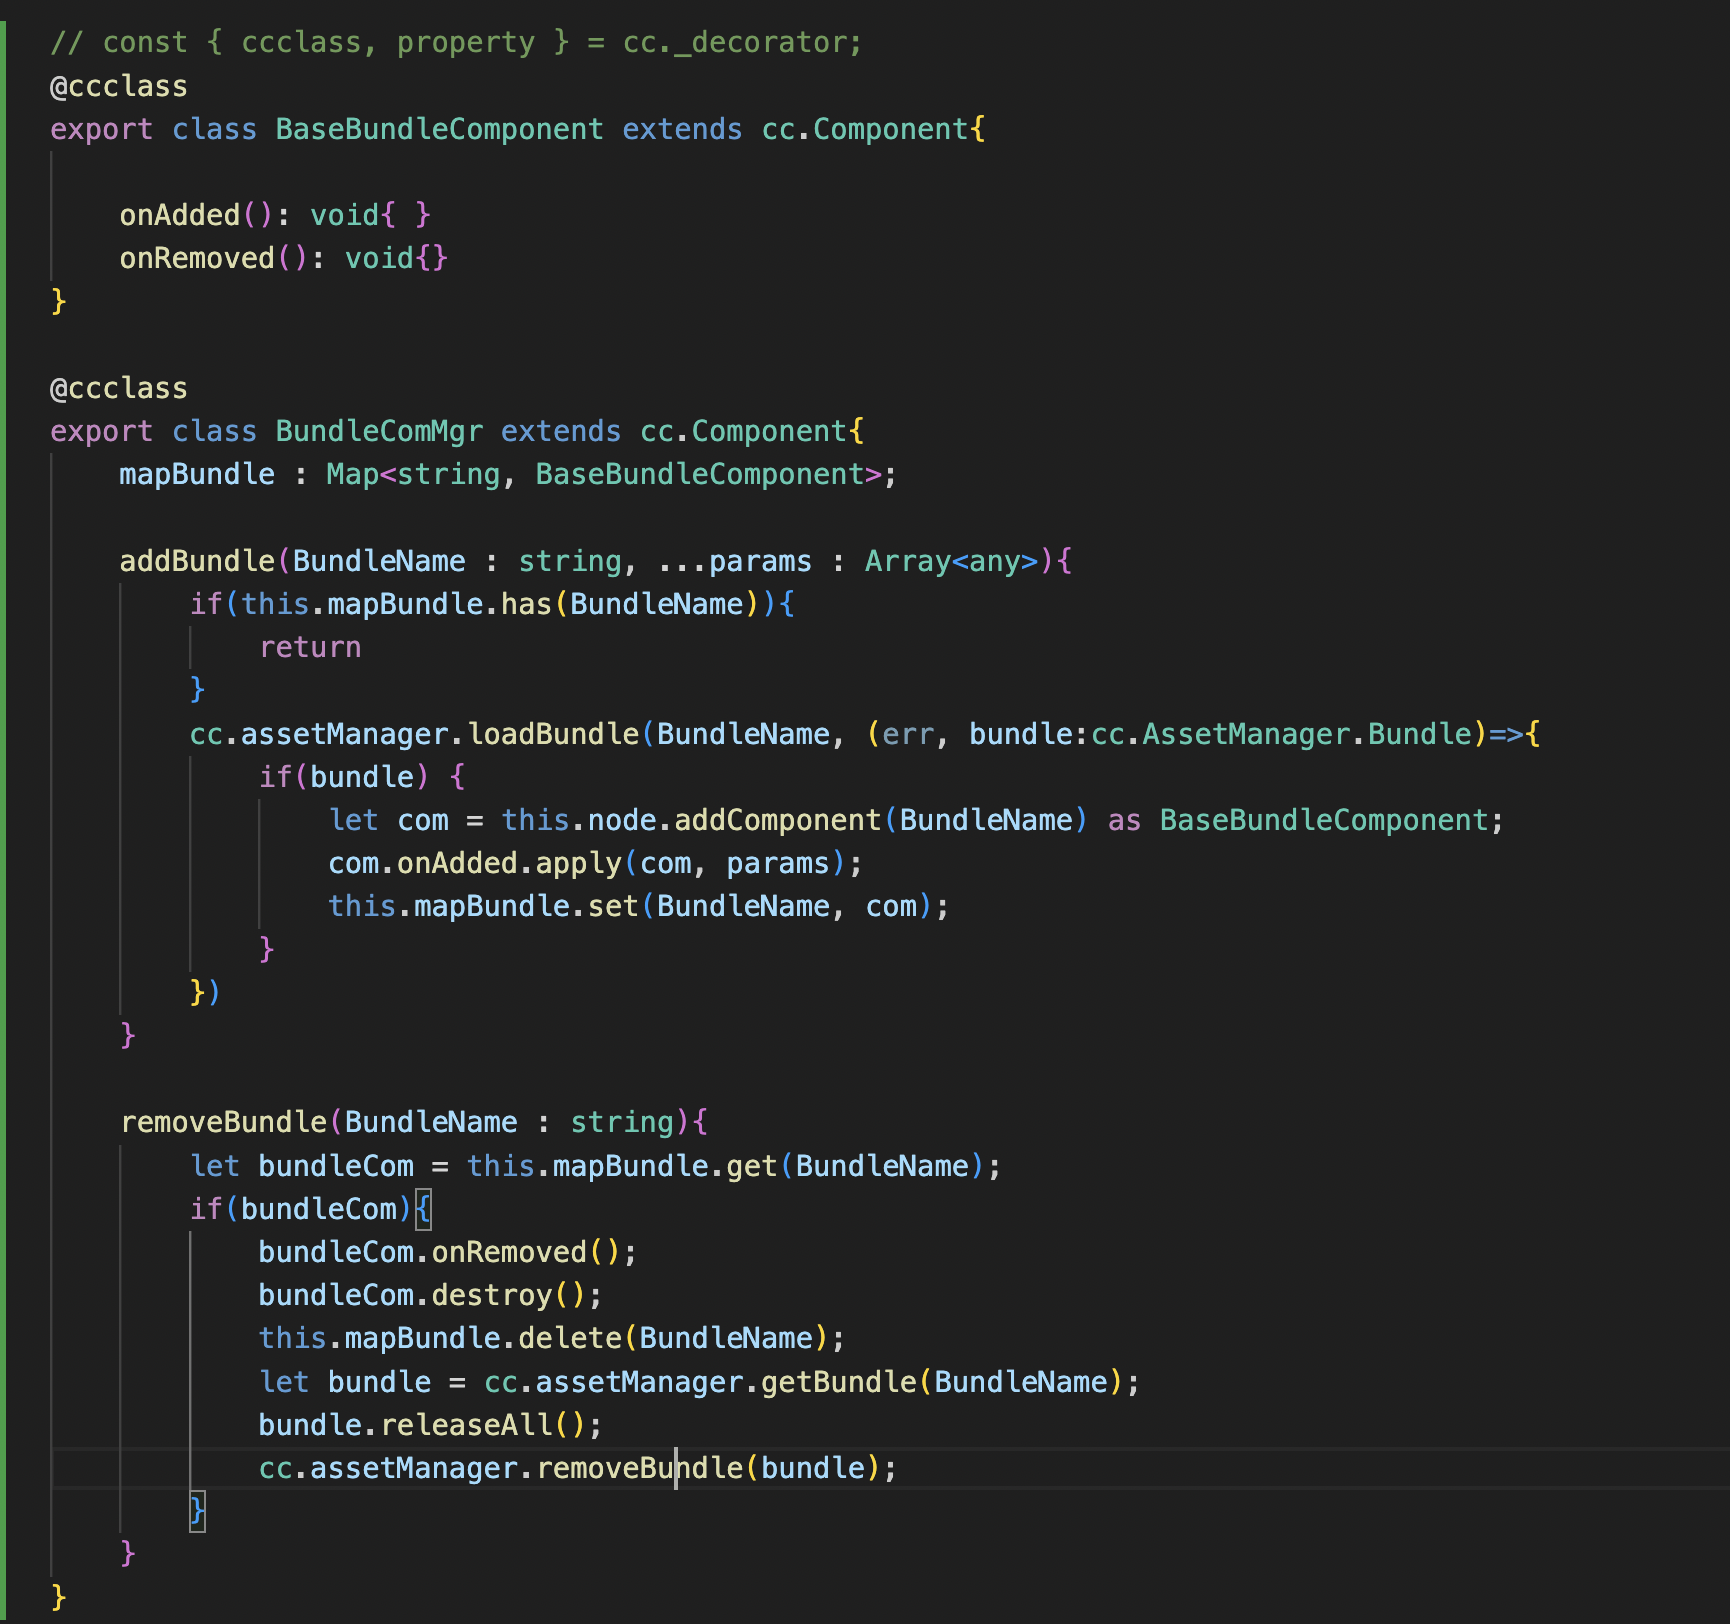Click the "...params" rest parameter
This screenshot has width=1730, height=1624.
tap(735, 561)
